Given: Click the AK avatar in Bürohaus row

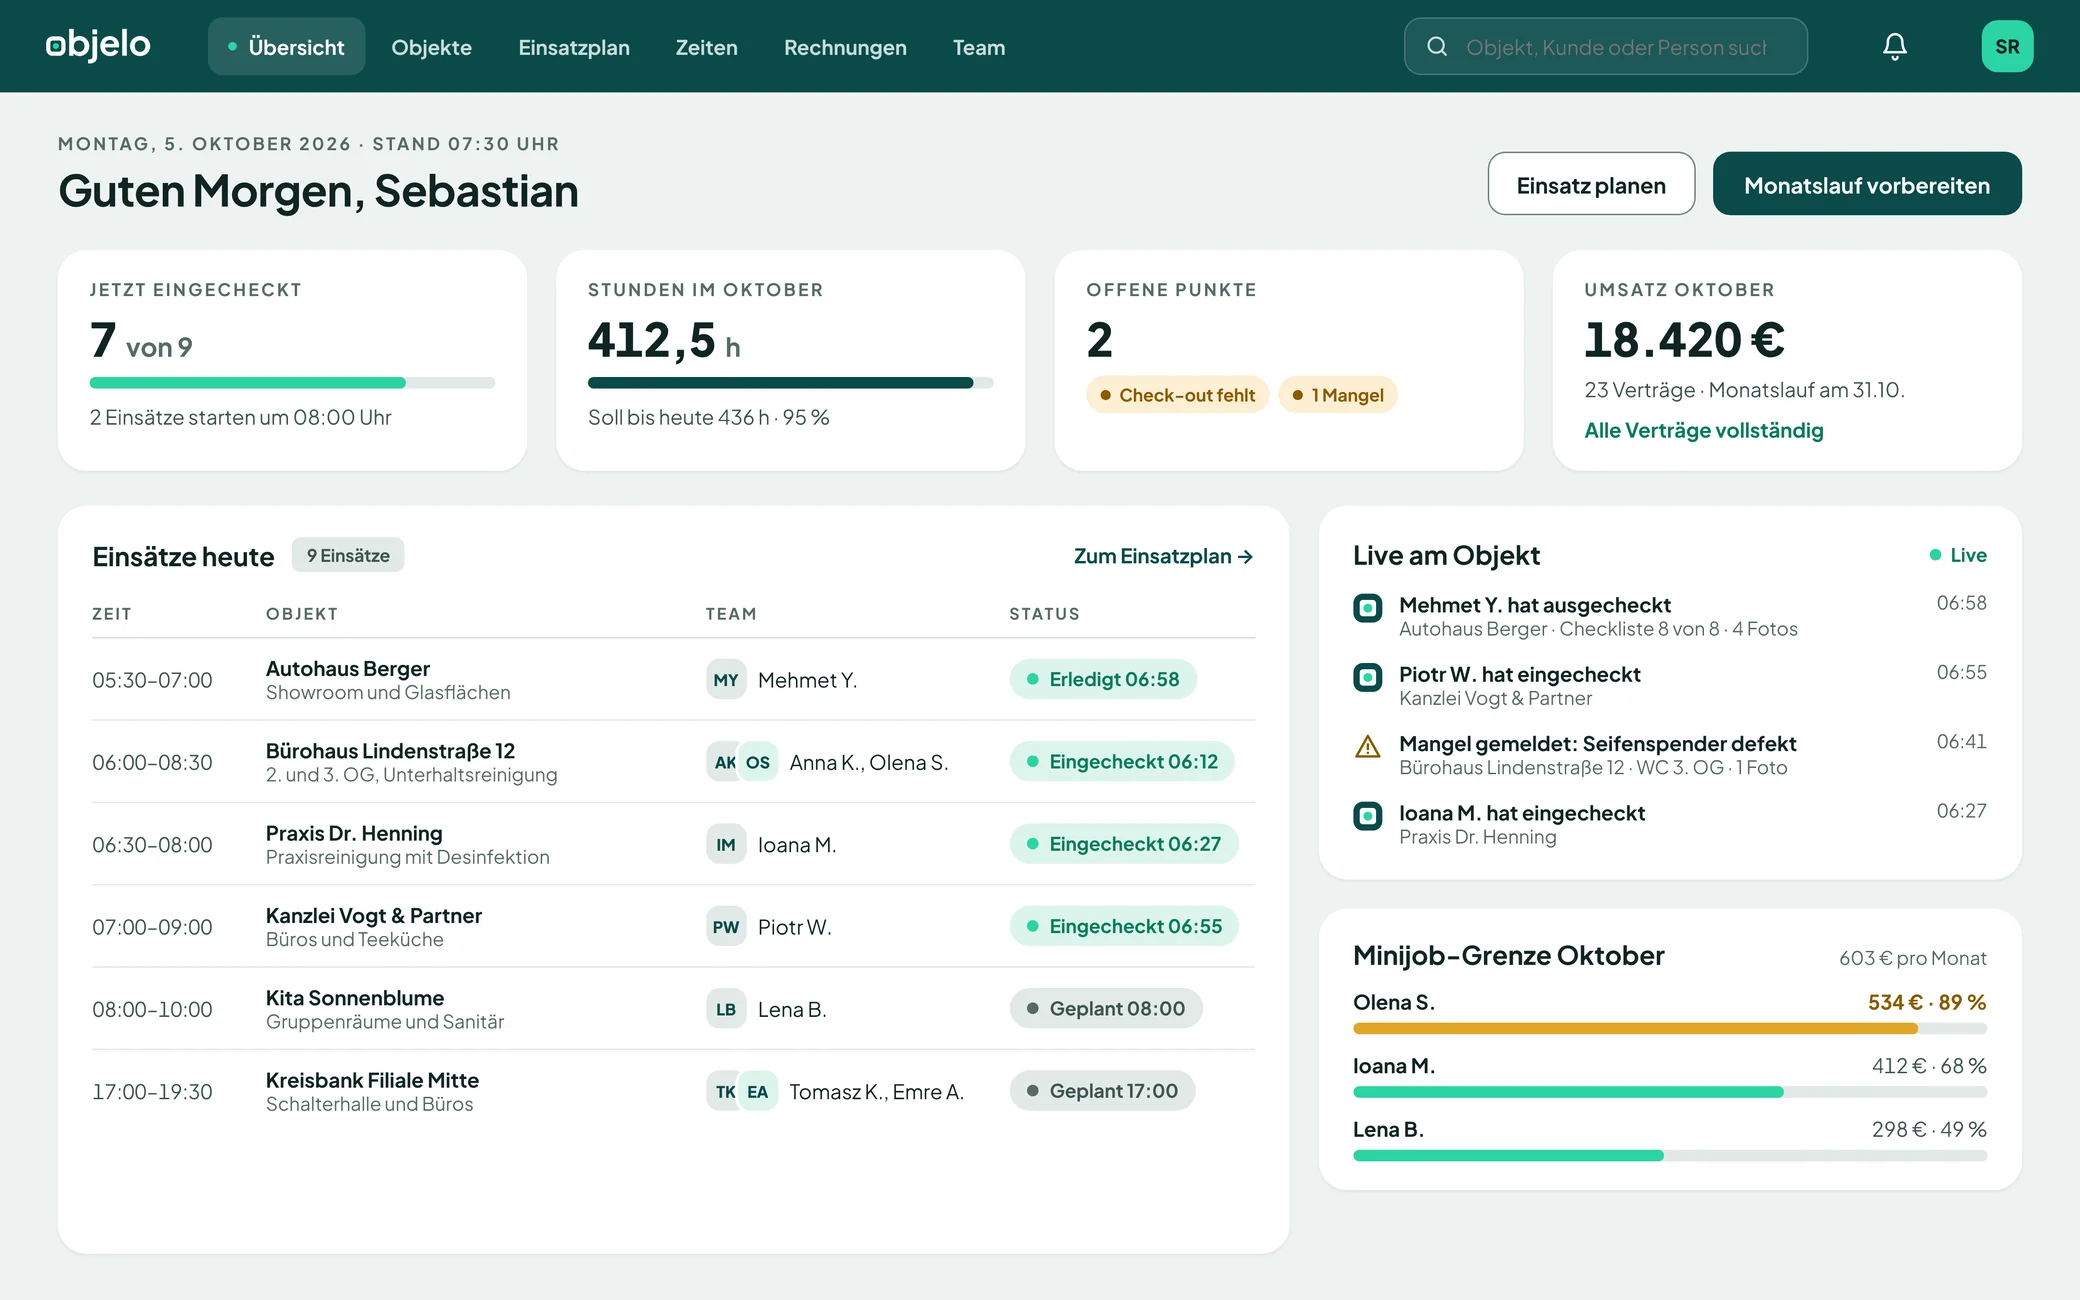Looking at the screenshot, I should pos(724,762).
